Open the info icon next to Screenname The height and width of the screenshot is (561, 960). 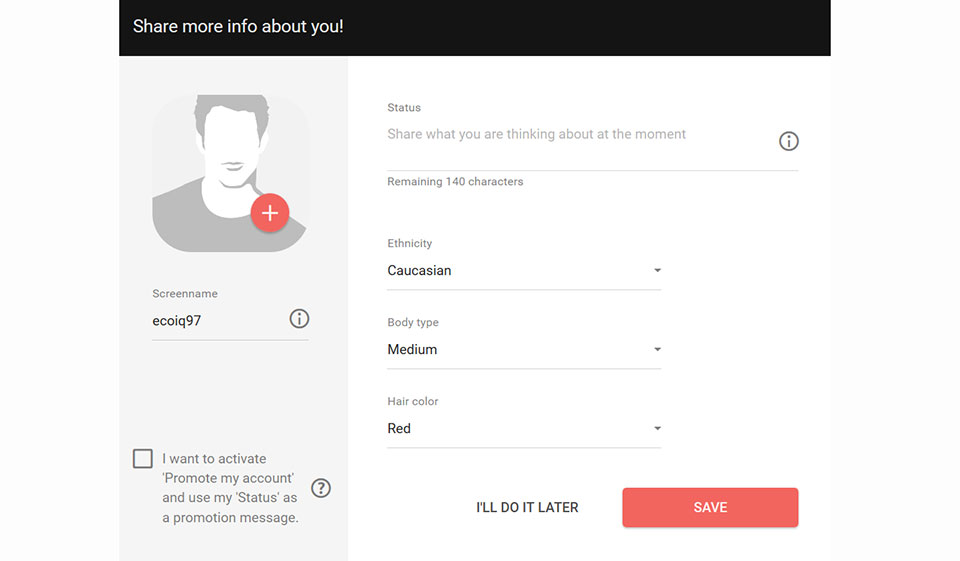[x=299, y=319]
